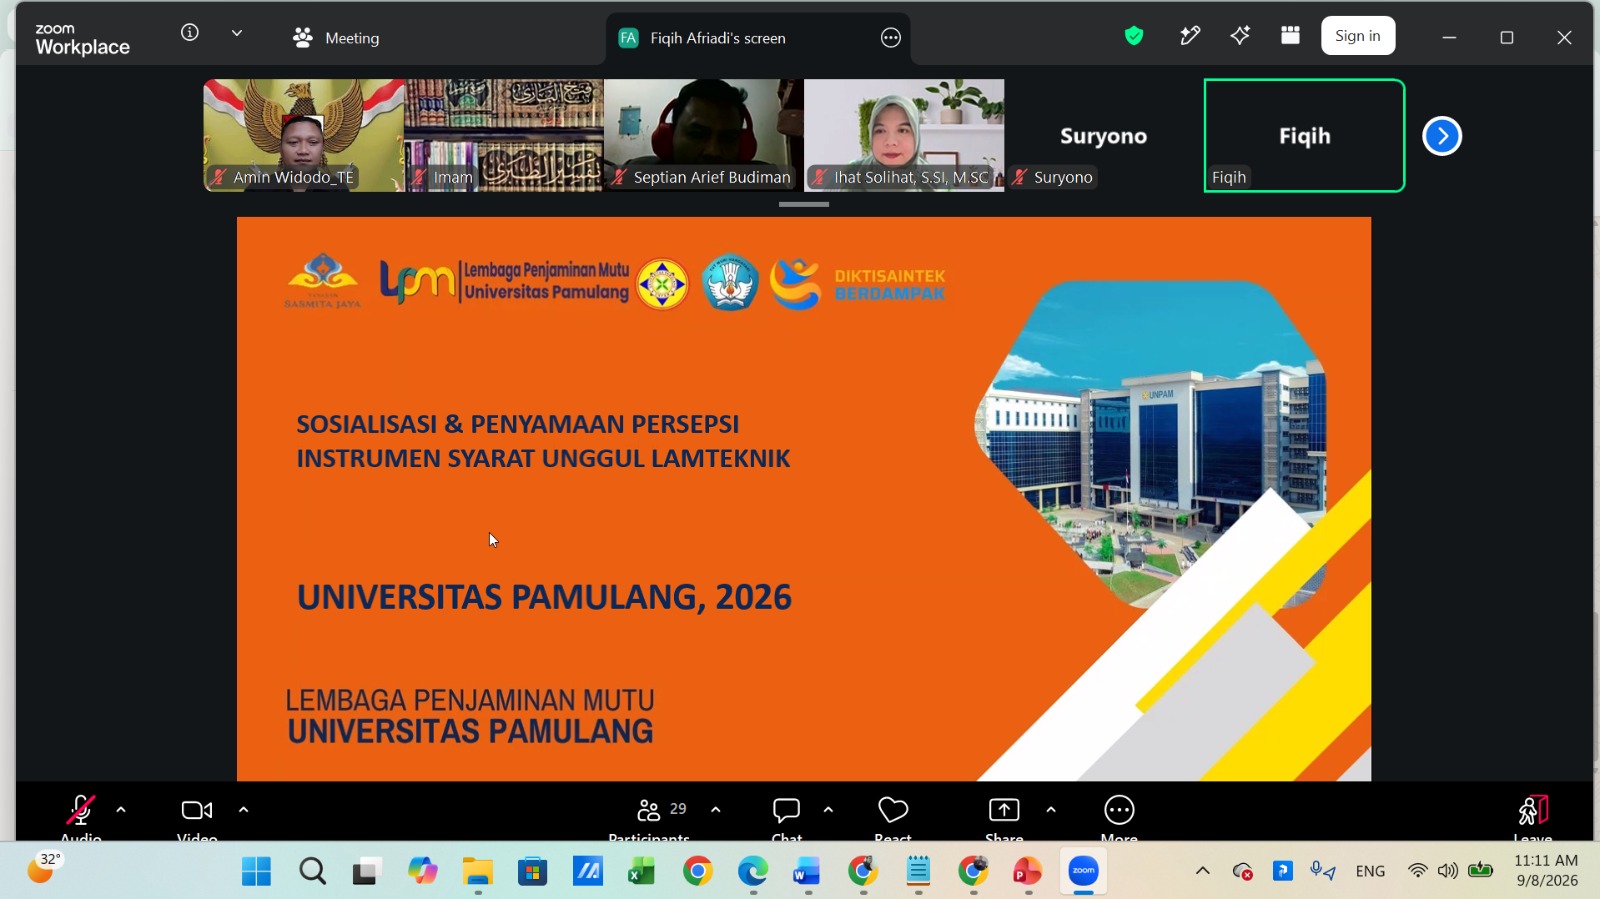Open the view layout icon beside Sign in
This screenshot has height=899, width=1600.
(x=1291, y=36)
